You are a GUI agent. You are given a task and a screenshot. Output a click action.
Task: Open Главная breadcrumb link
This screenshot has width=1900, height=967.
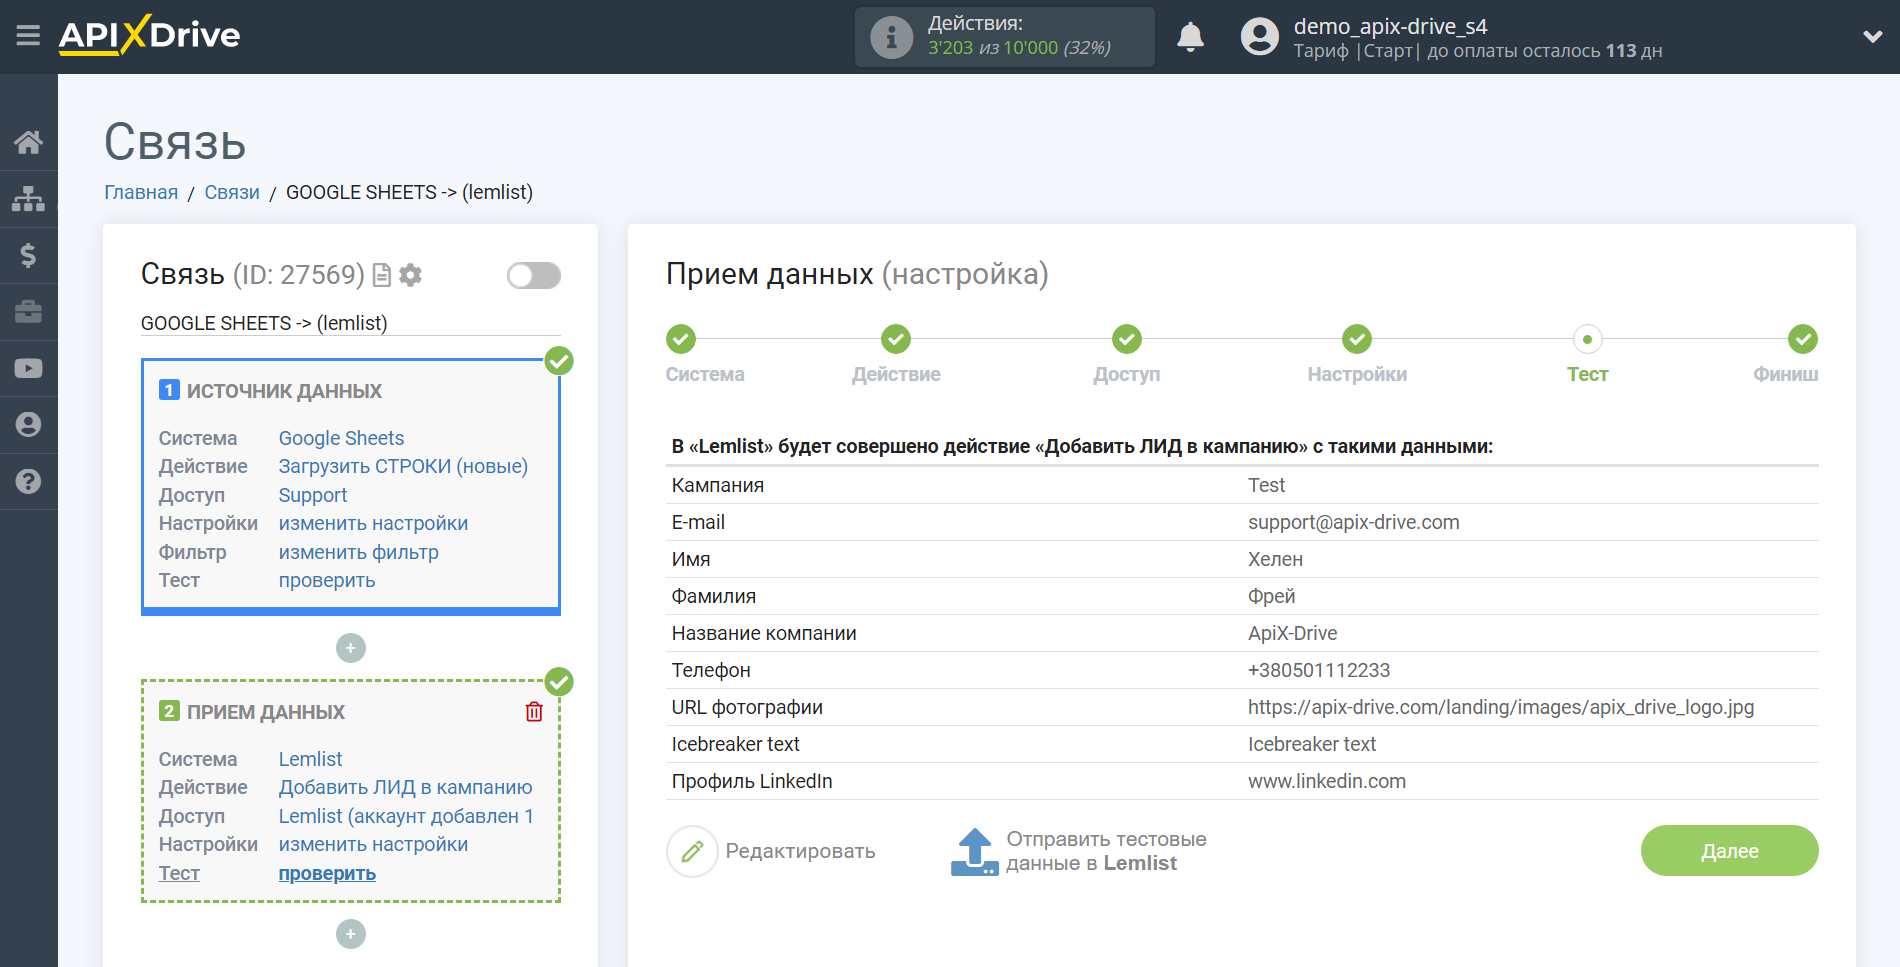click(x=141, y=192)
